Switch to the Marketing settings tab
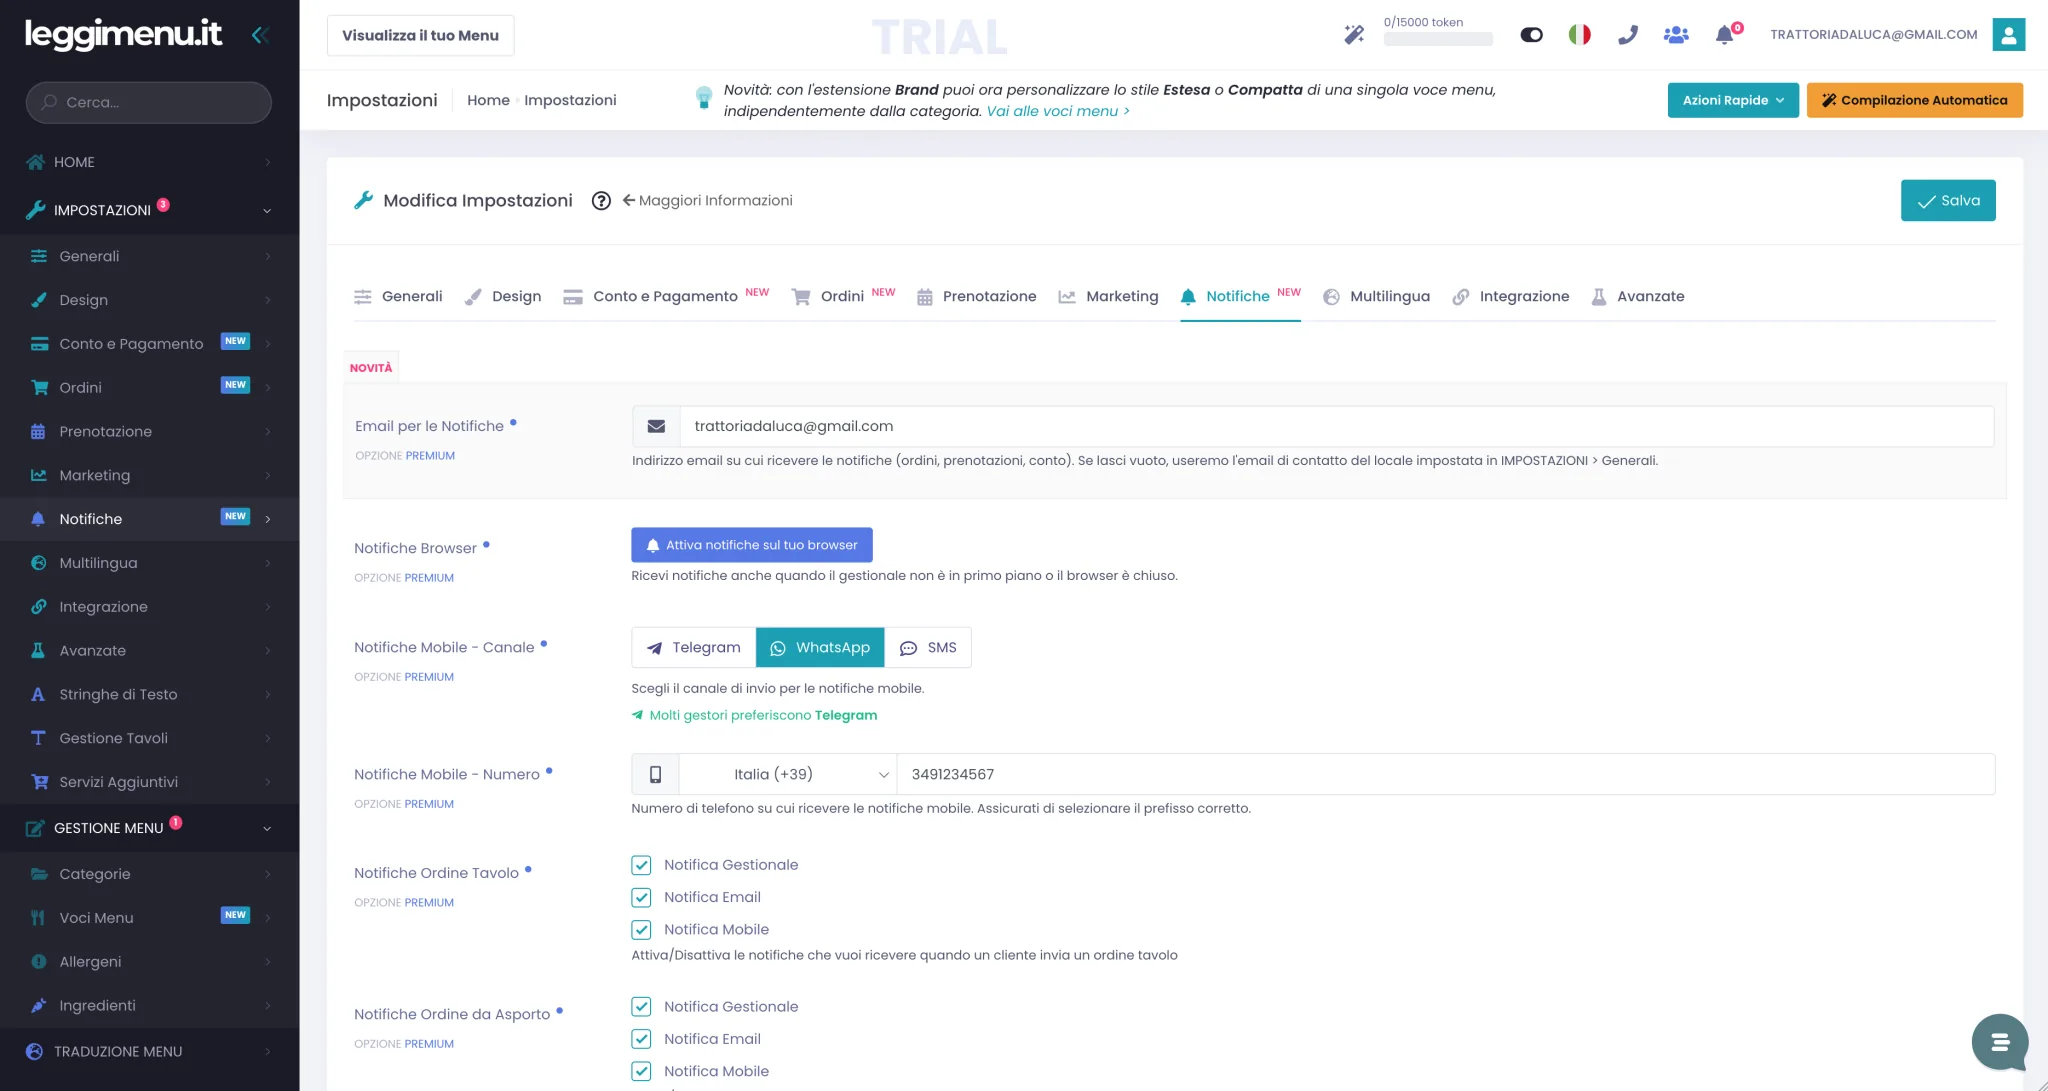2048x1091 pixels. point(1108,297)
